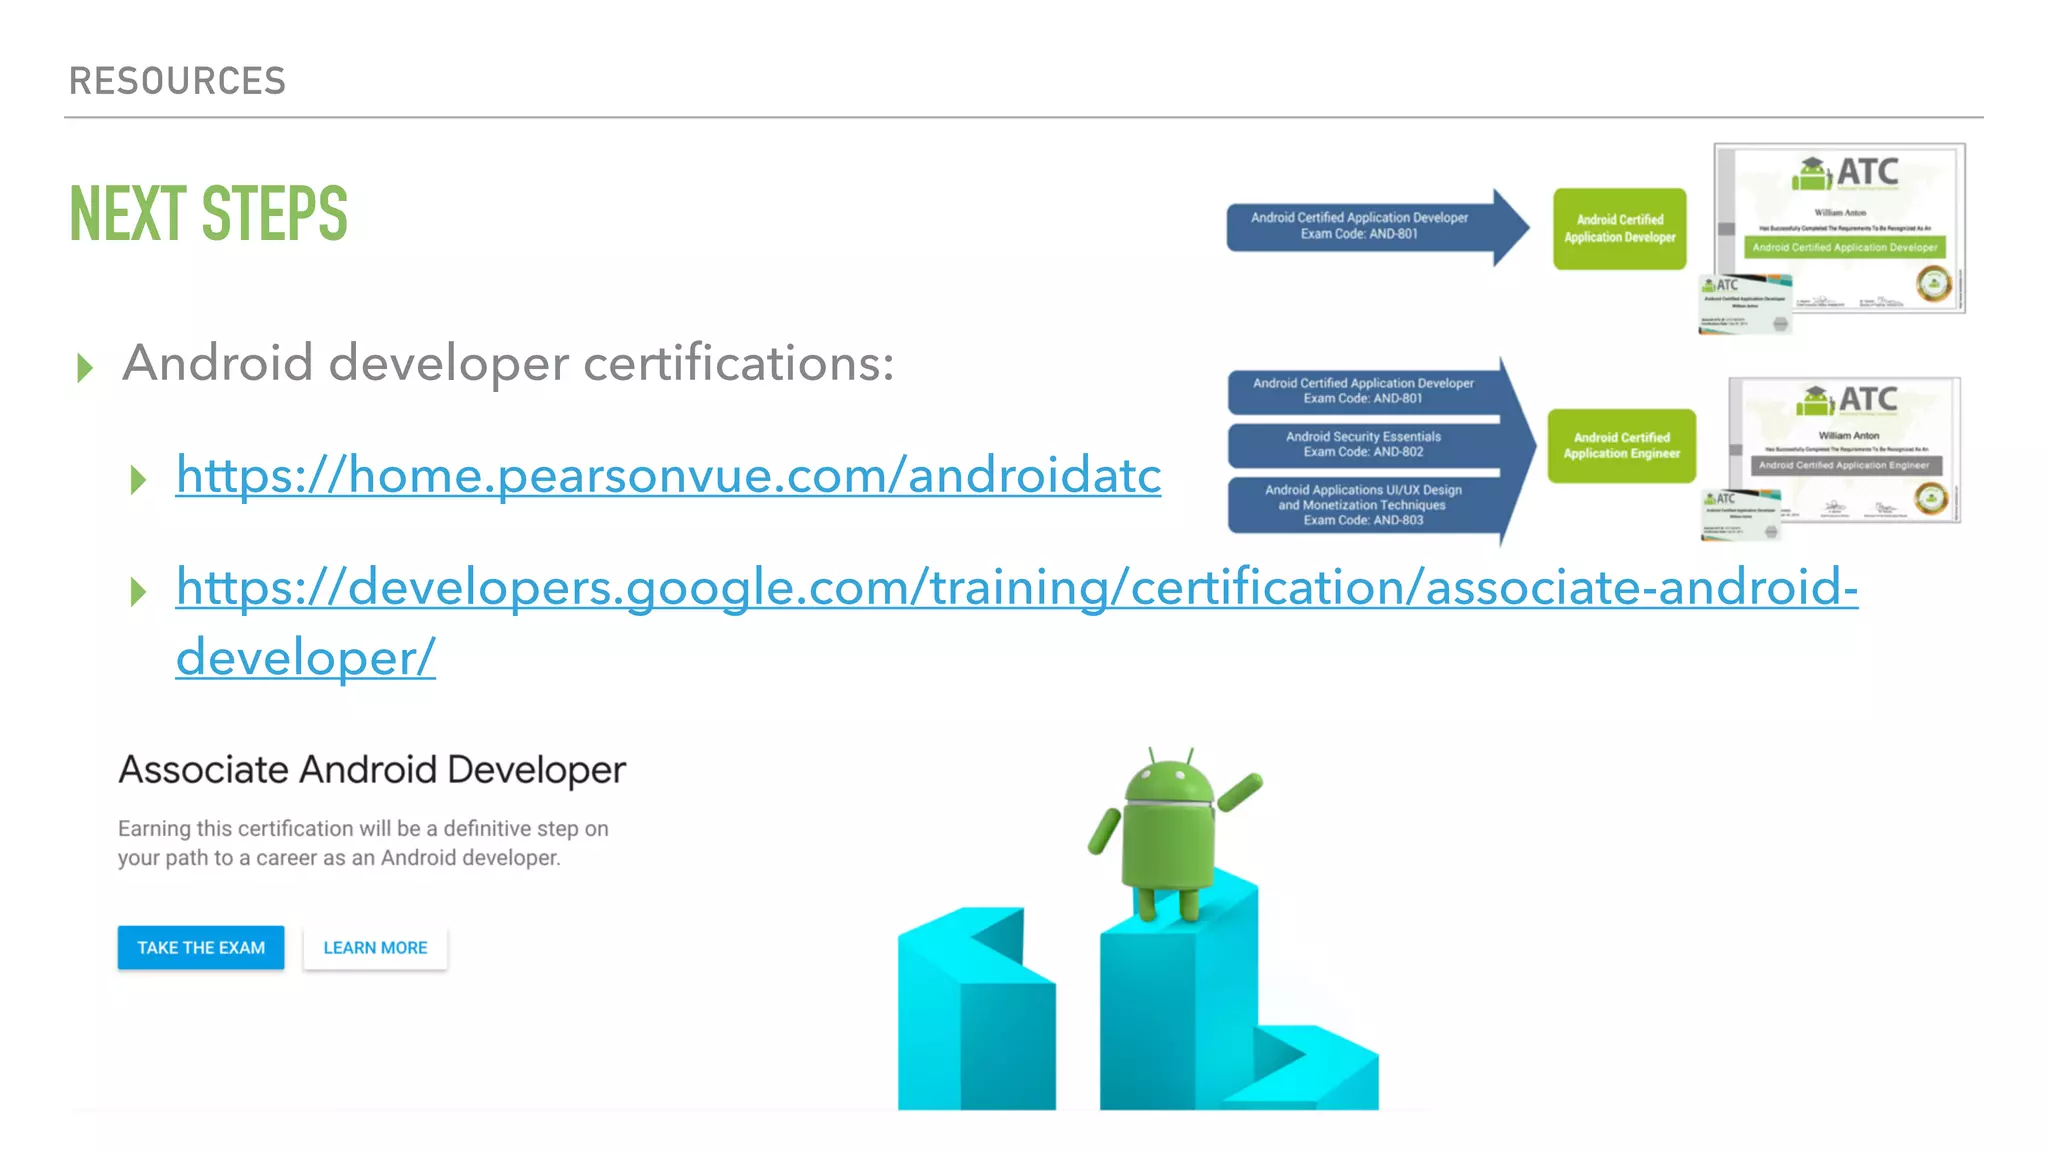The width and height of the screenshot is (2048, 1152).
Task: Click the 'RESOURCES' section label
Action: click(x=178, y=81)
